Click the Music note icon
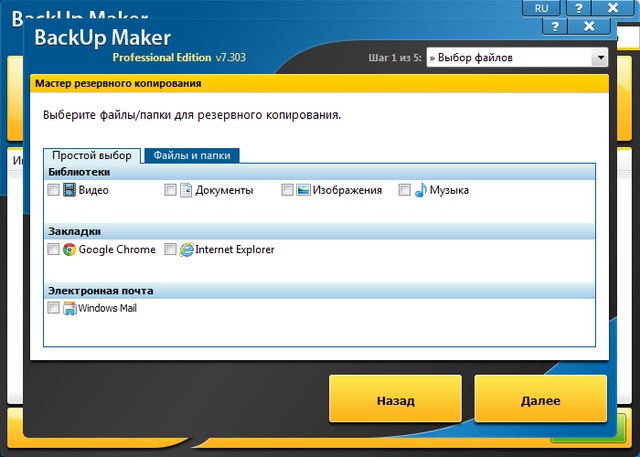The height and width of the screenshot is (457, 640). [420, 190]
